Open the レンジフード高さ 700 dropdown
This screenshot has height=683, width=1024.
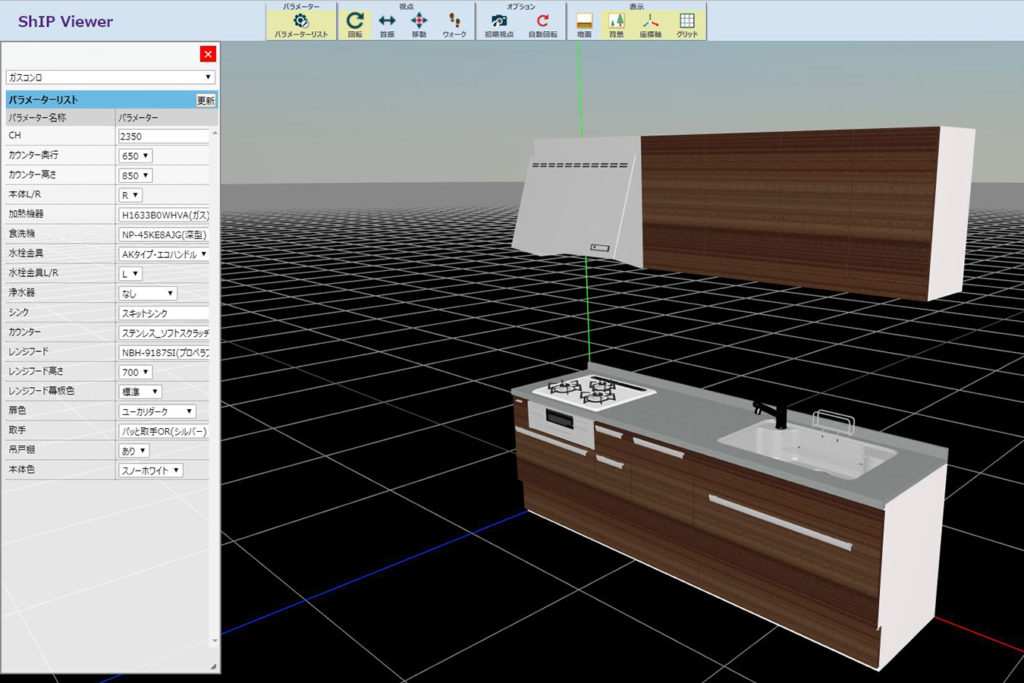pos(135,372)
